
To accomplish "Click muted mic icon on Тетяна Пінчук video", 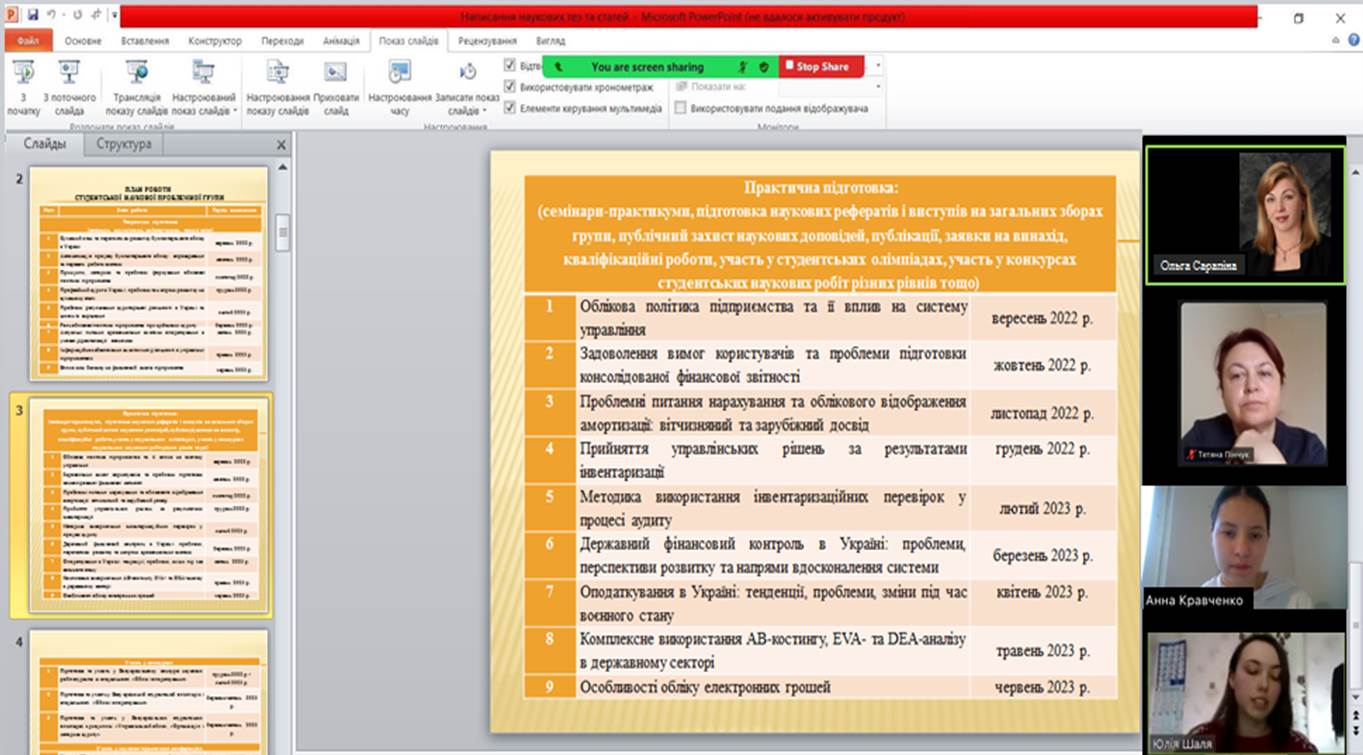I will coord(1190,454).
